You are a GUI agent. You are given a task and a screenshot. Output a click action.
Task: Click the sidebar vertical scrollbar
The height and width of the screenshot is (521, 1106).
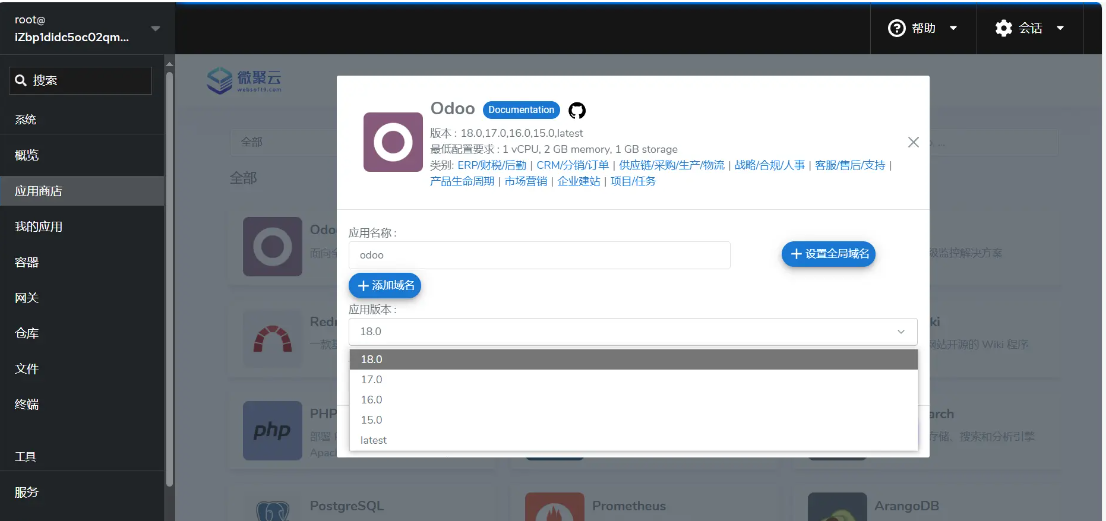click(169, 278)
